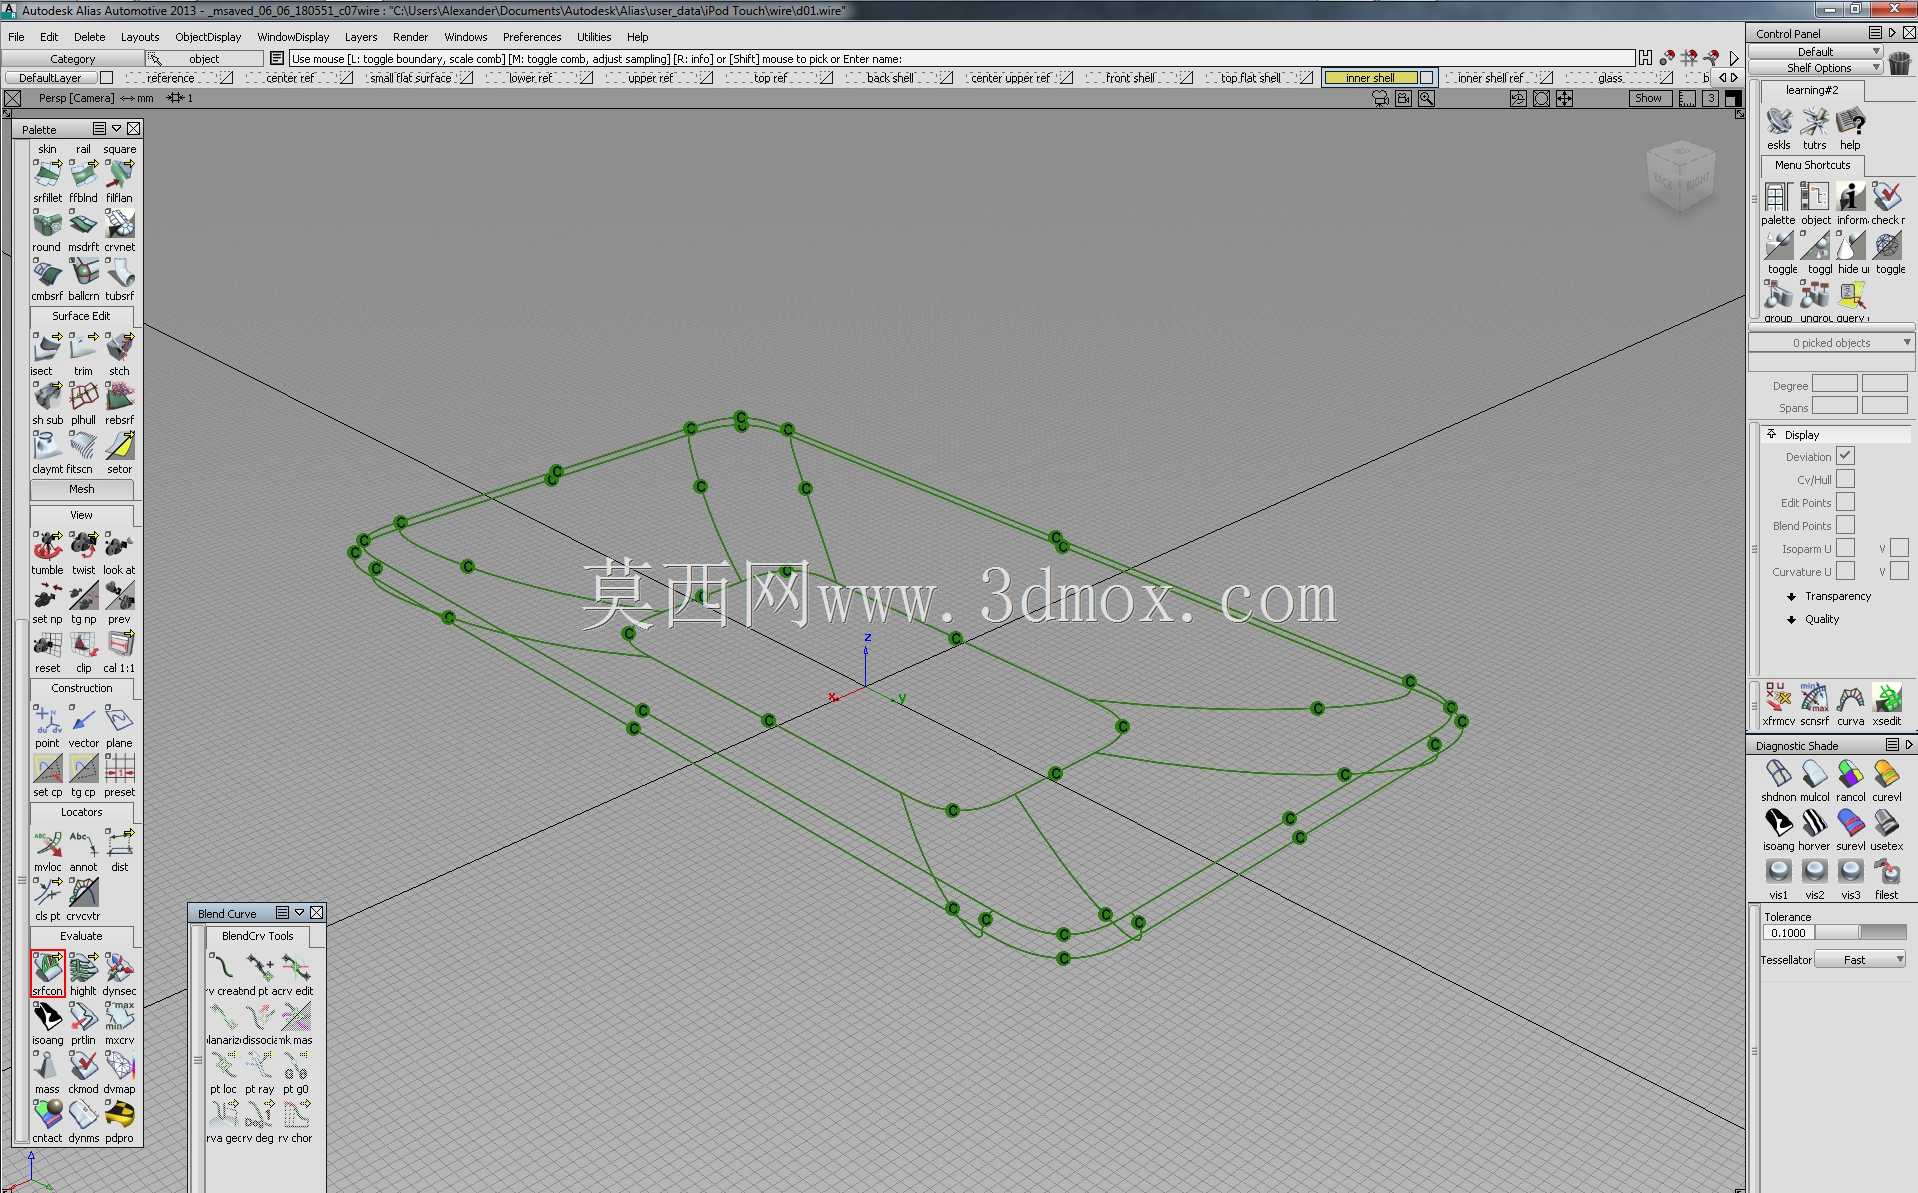This screenshot has height=1193, width=1918.
Task: Expand the Quality section
Action: click(1791, 619)
